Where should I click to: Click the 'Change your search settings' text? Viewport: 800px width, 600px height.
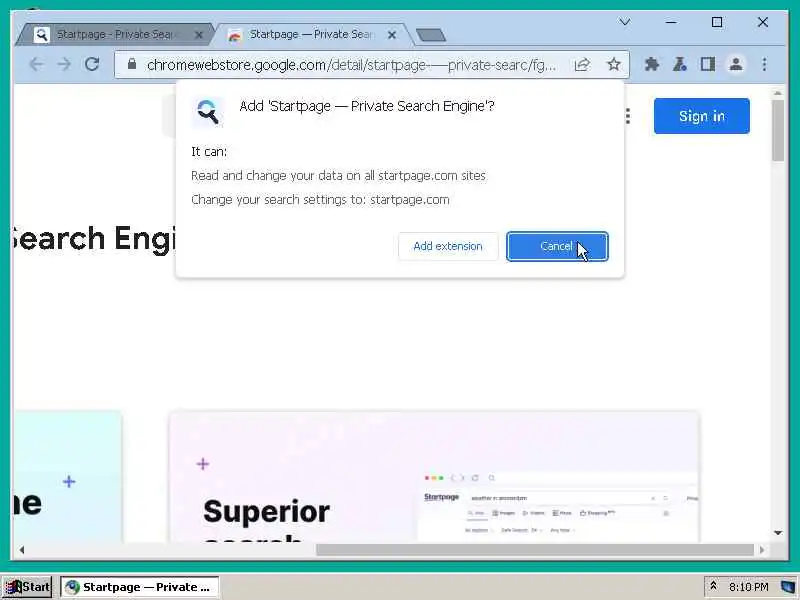[320, 199]
